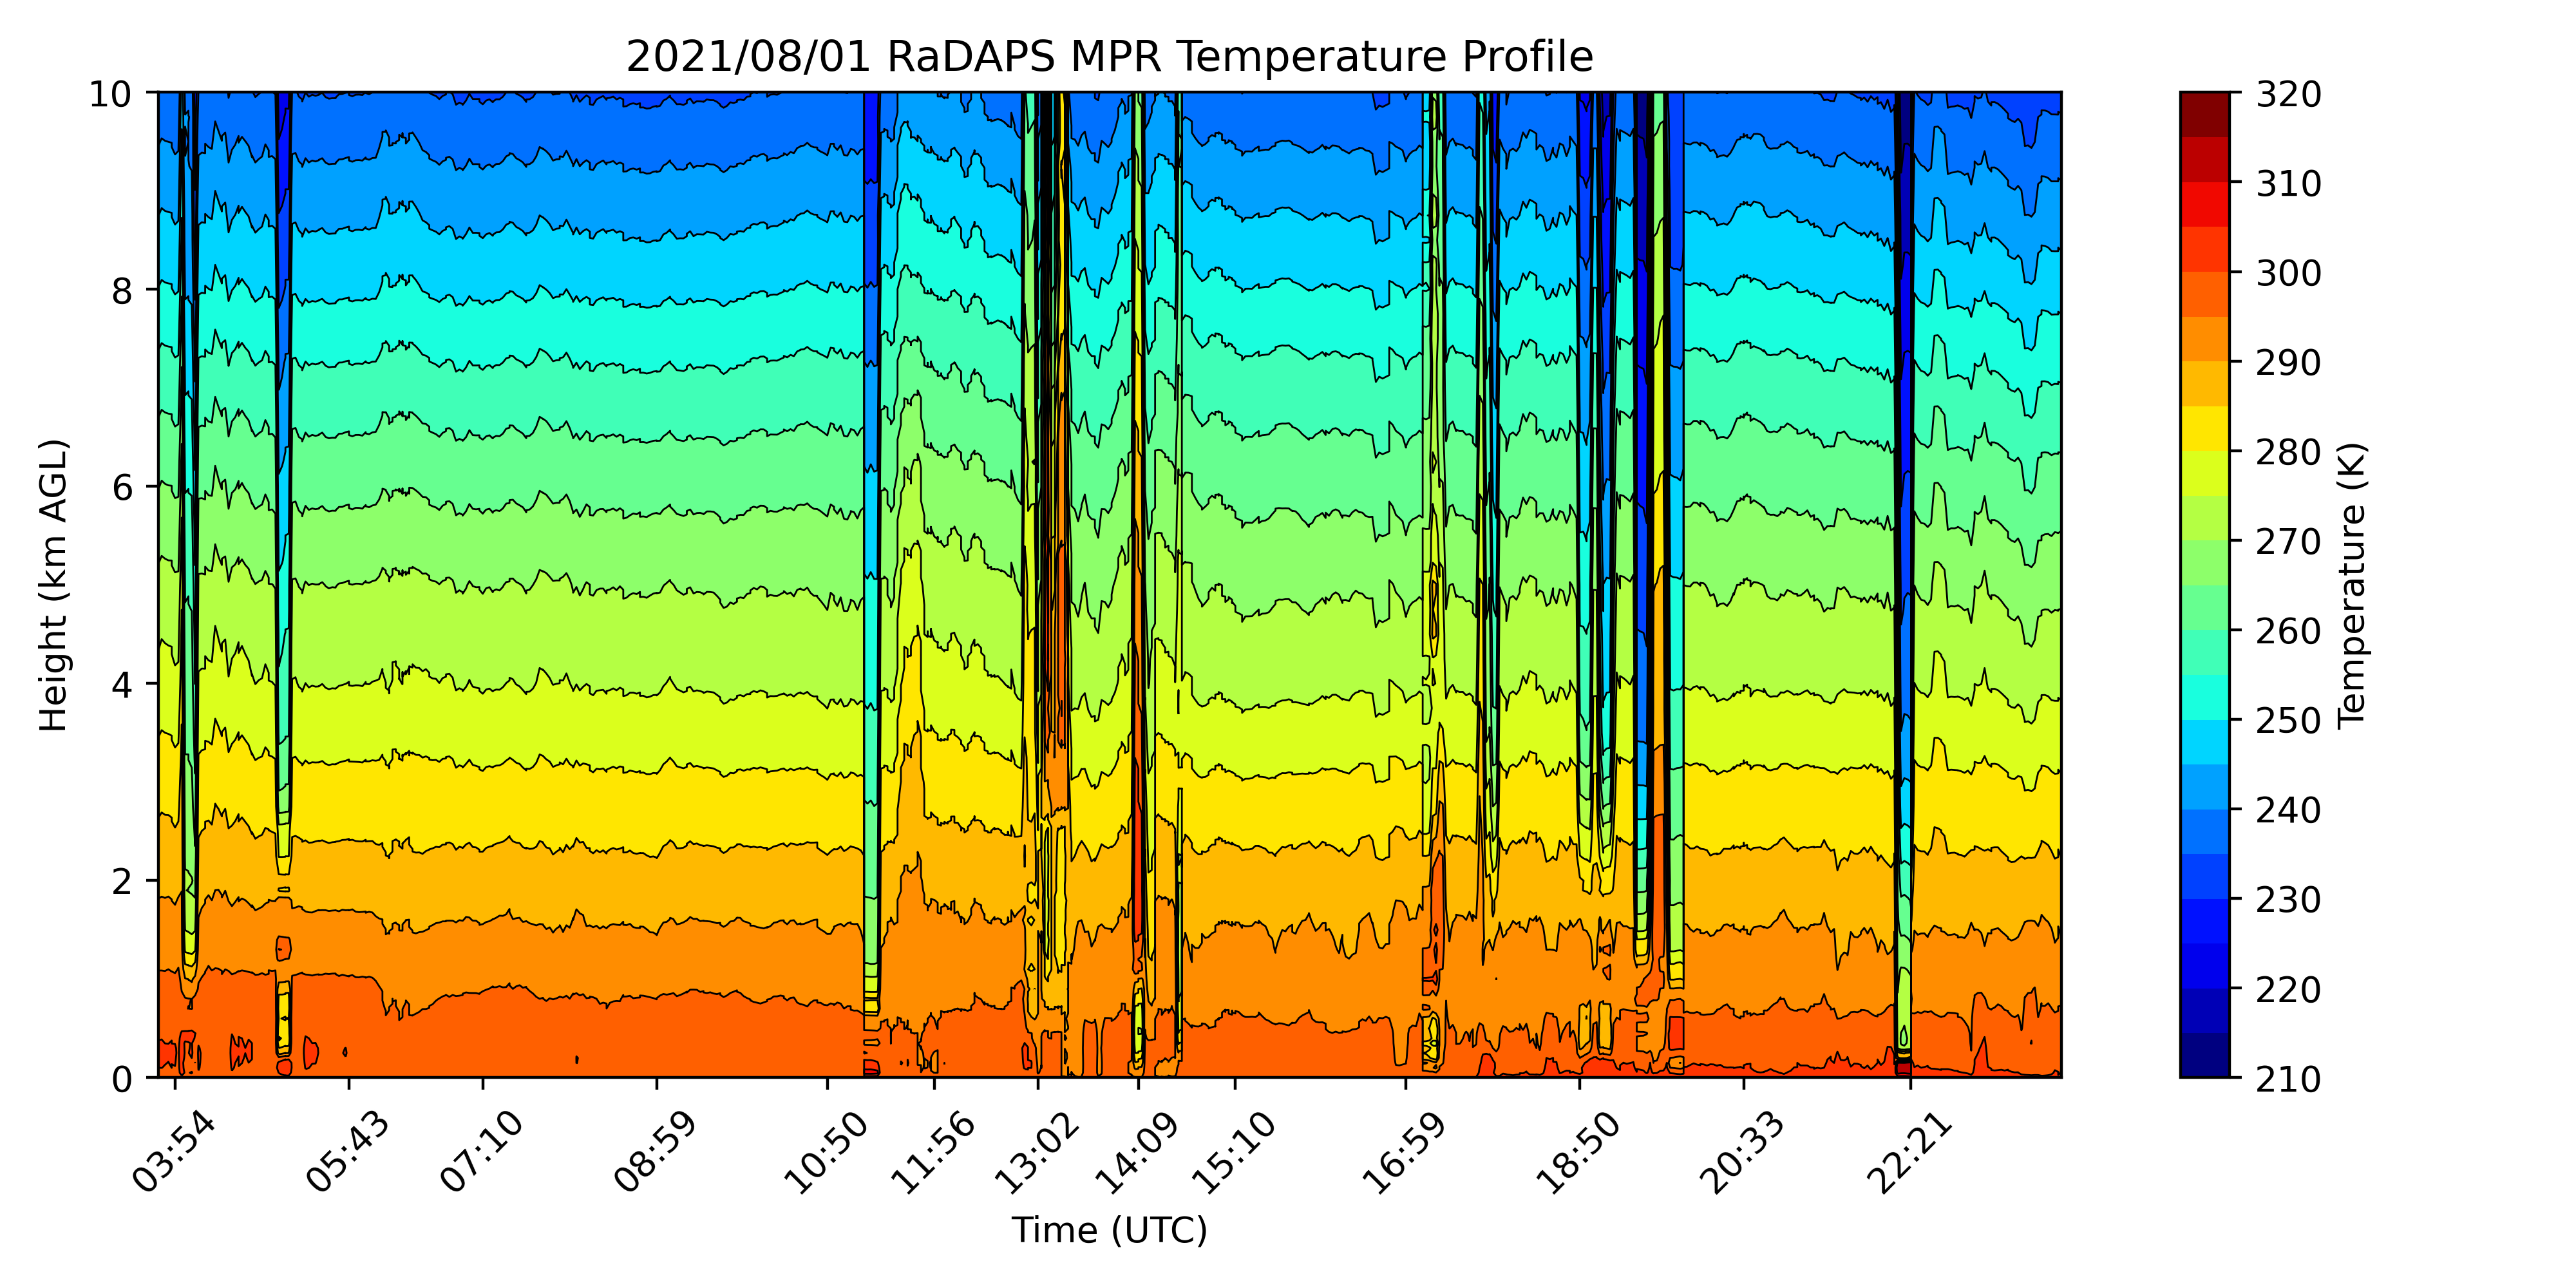Click the colorbar tick label 290
2576x1288 pixels.
point(2288,363)
